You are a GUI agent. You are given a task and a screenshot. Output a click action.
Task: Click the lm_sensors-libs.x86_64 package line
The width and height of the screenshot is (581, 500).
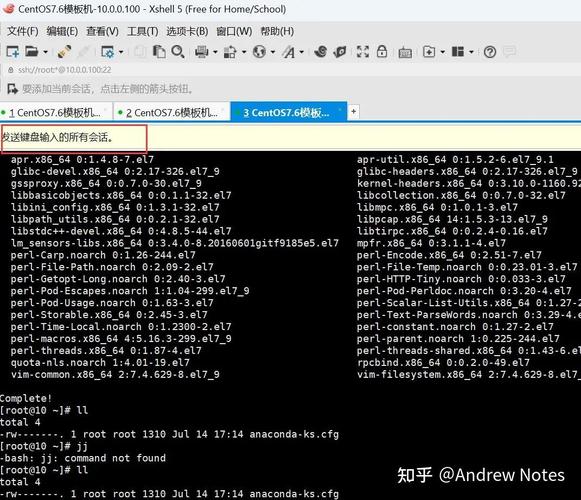[175, 243]
